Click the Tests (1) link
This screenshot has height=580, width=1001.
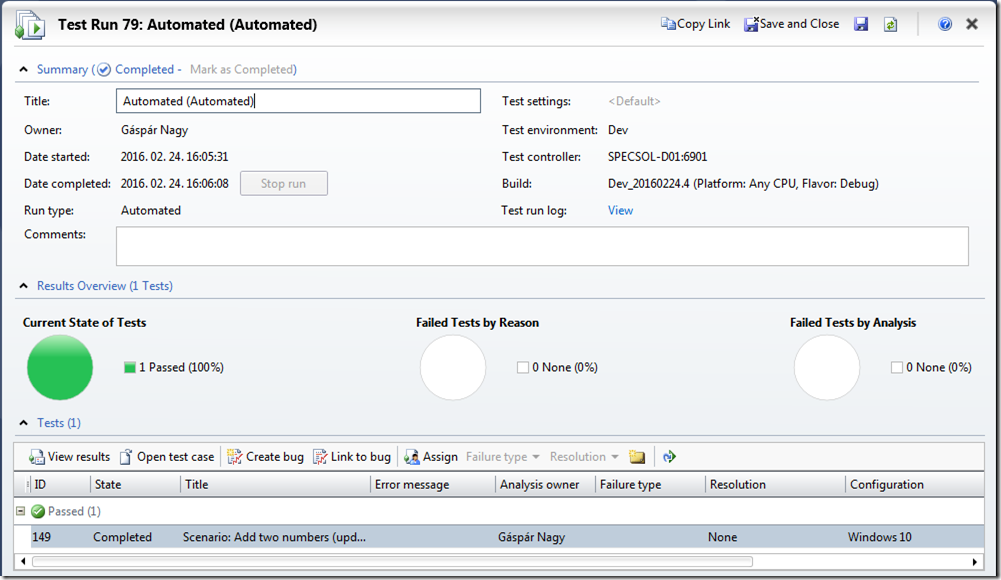(59, 423)
